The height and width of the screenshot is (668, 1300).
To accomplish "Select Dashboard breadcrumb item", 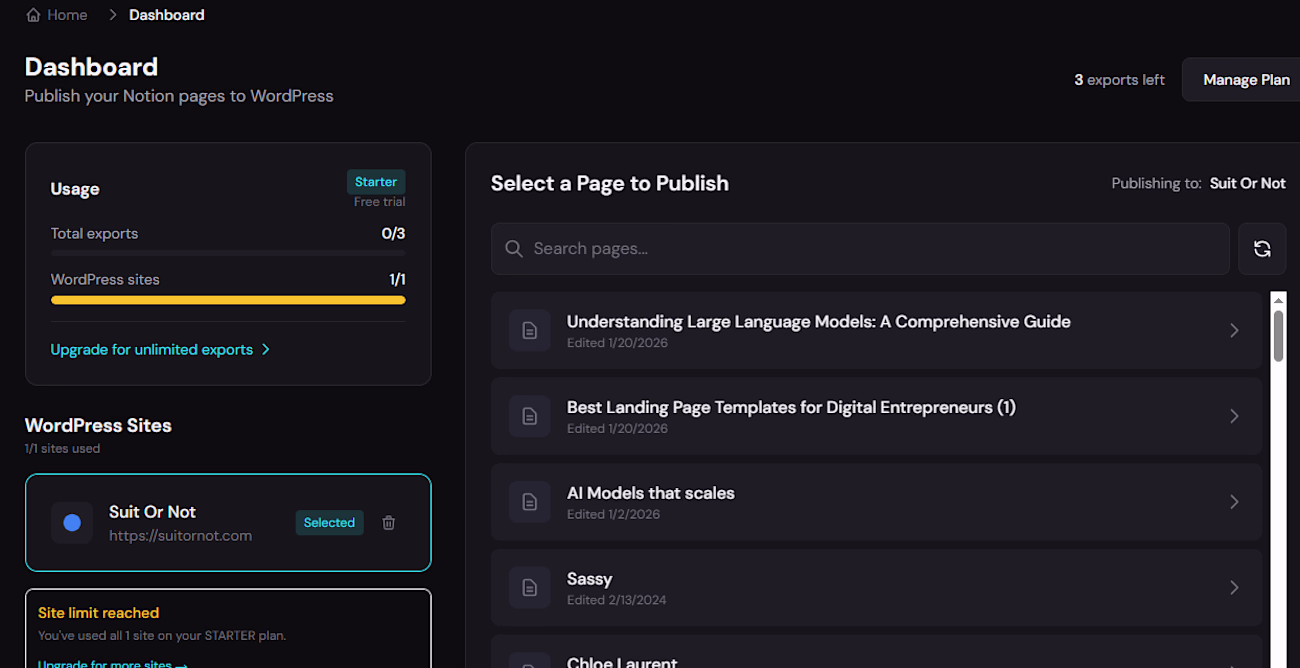I will click(167, 15).
